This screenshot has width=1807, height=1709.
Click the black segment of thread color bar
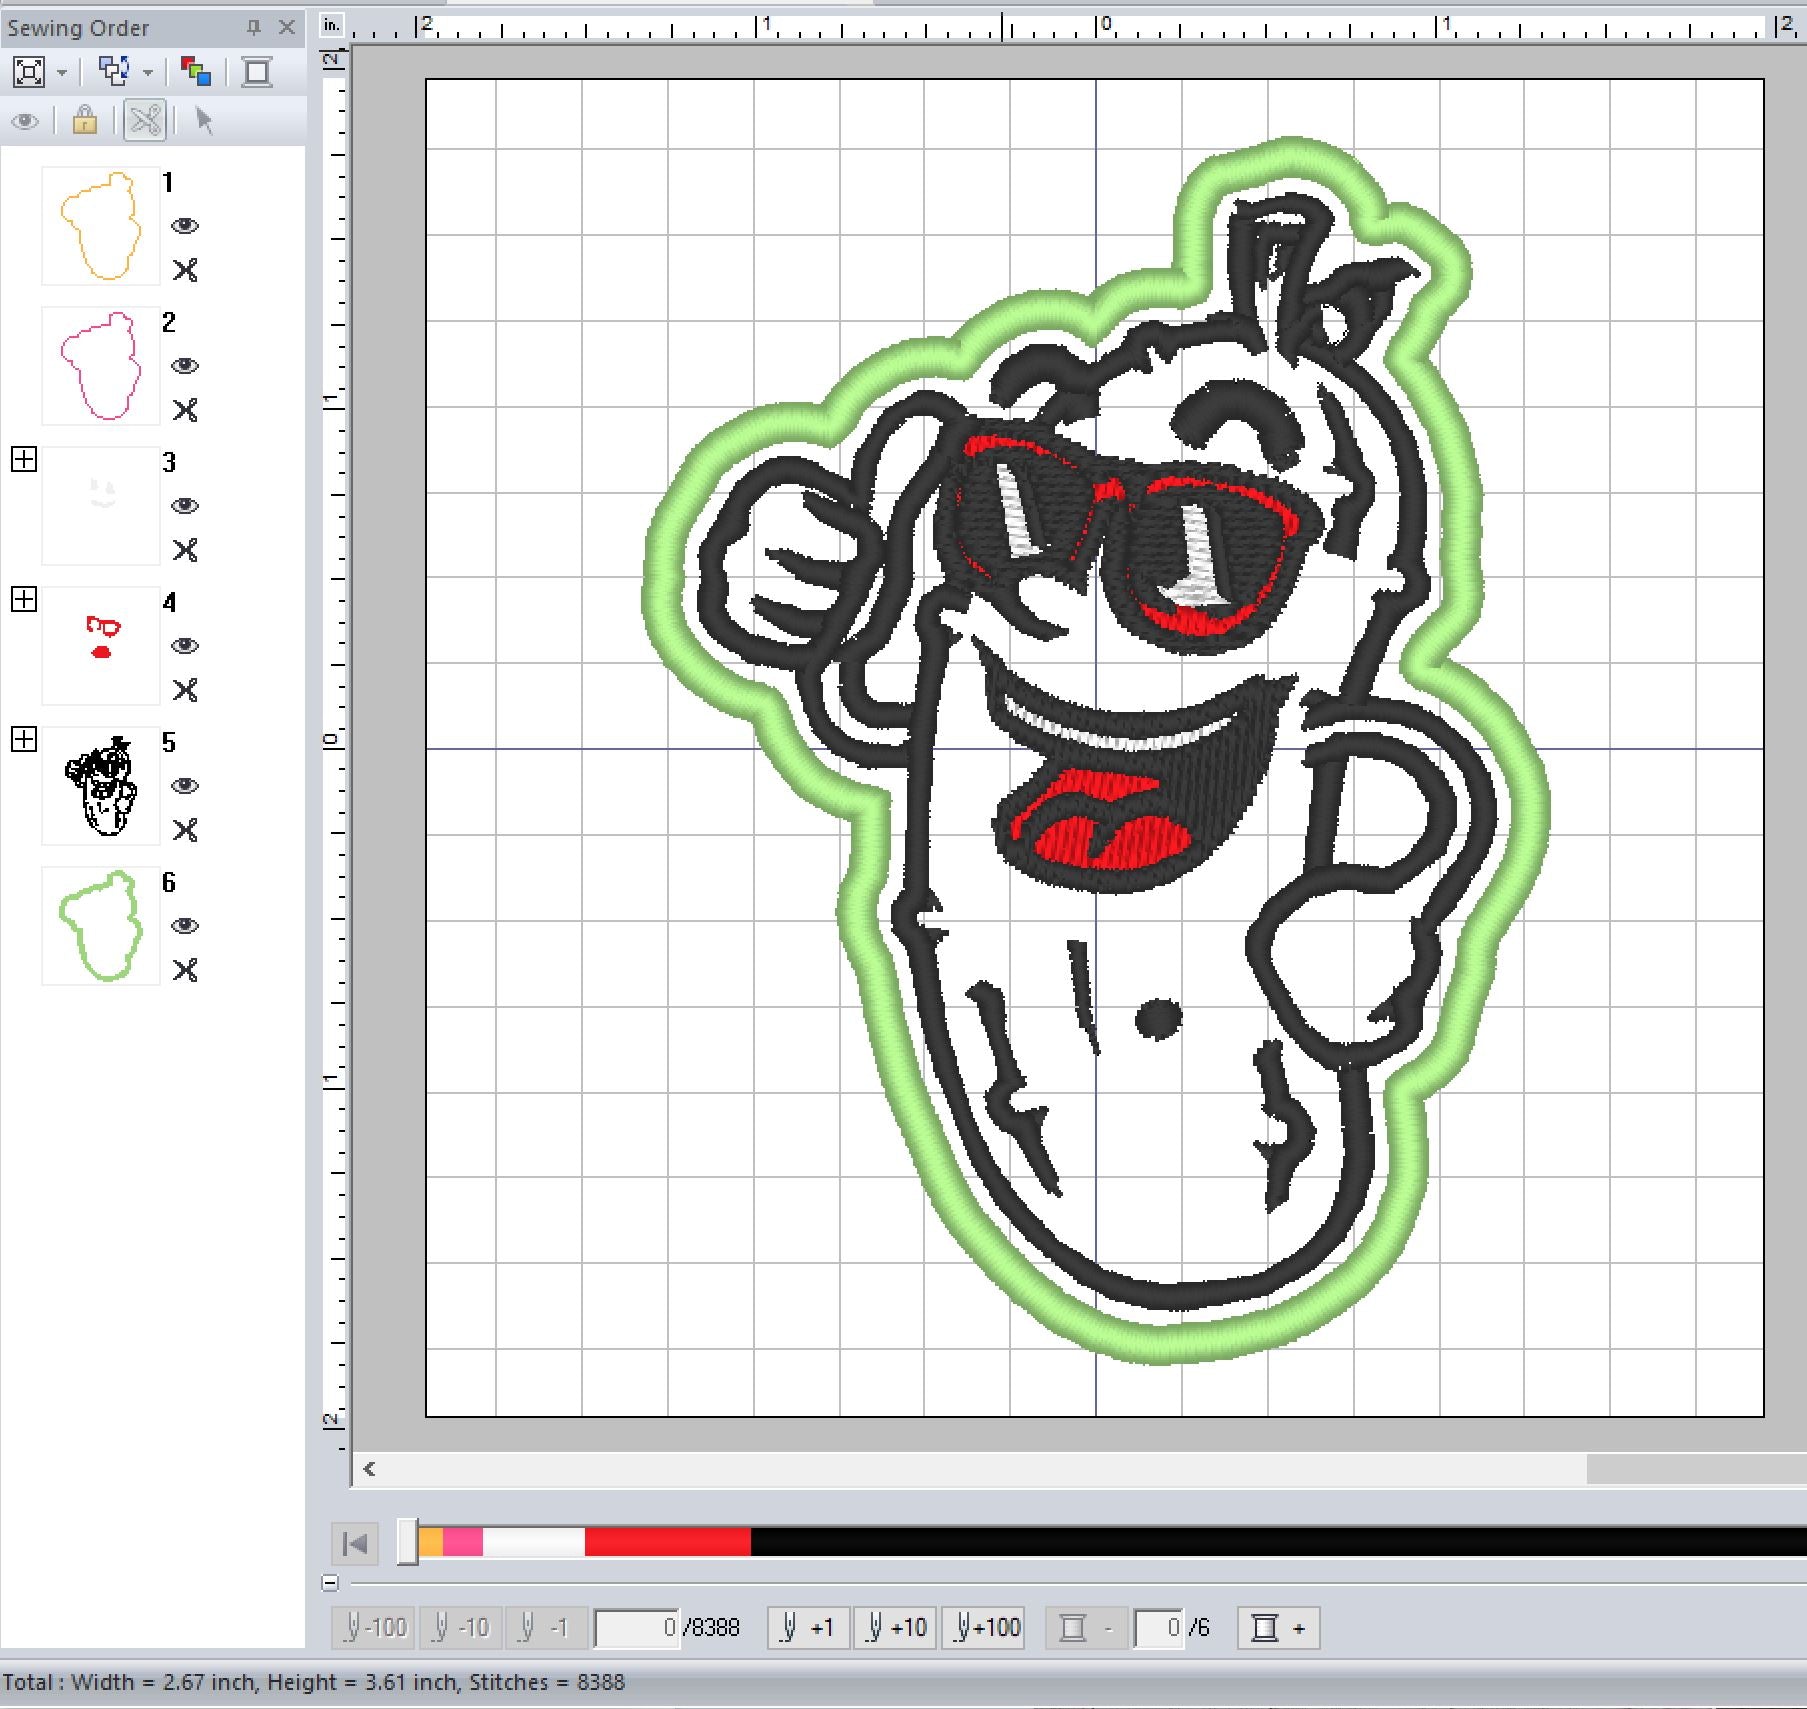pos(1279,1542)
